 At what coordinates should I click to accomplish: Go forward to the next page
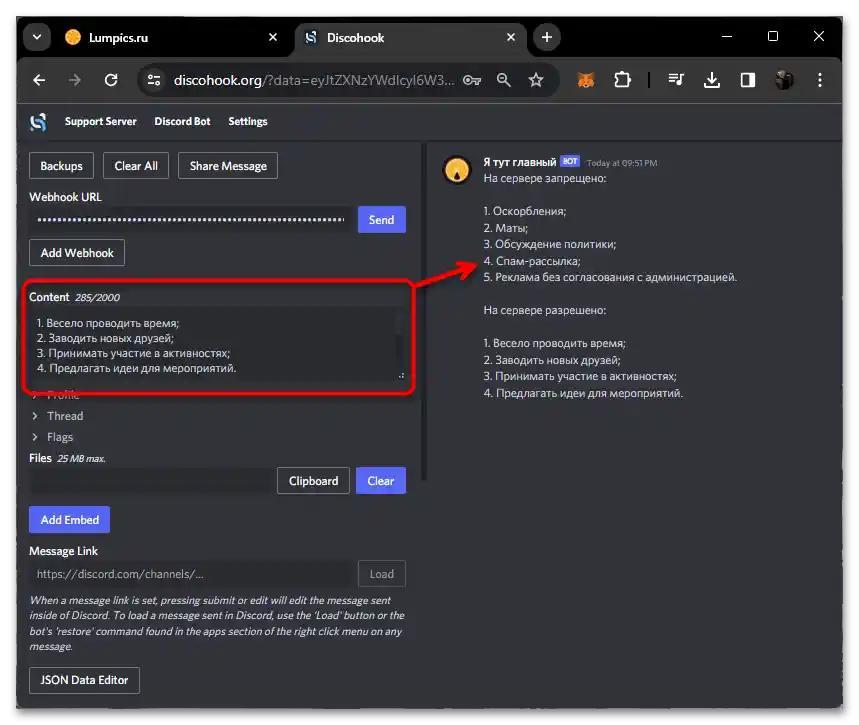(x=75, y=81)
